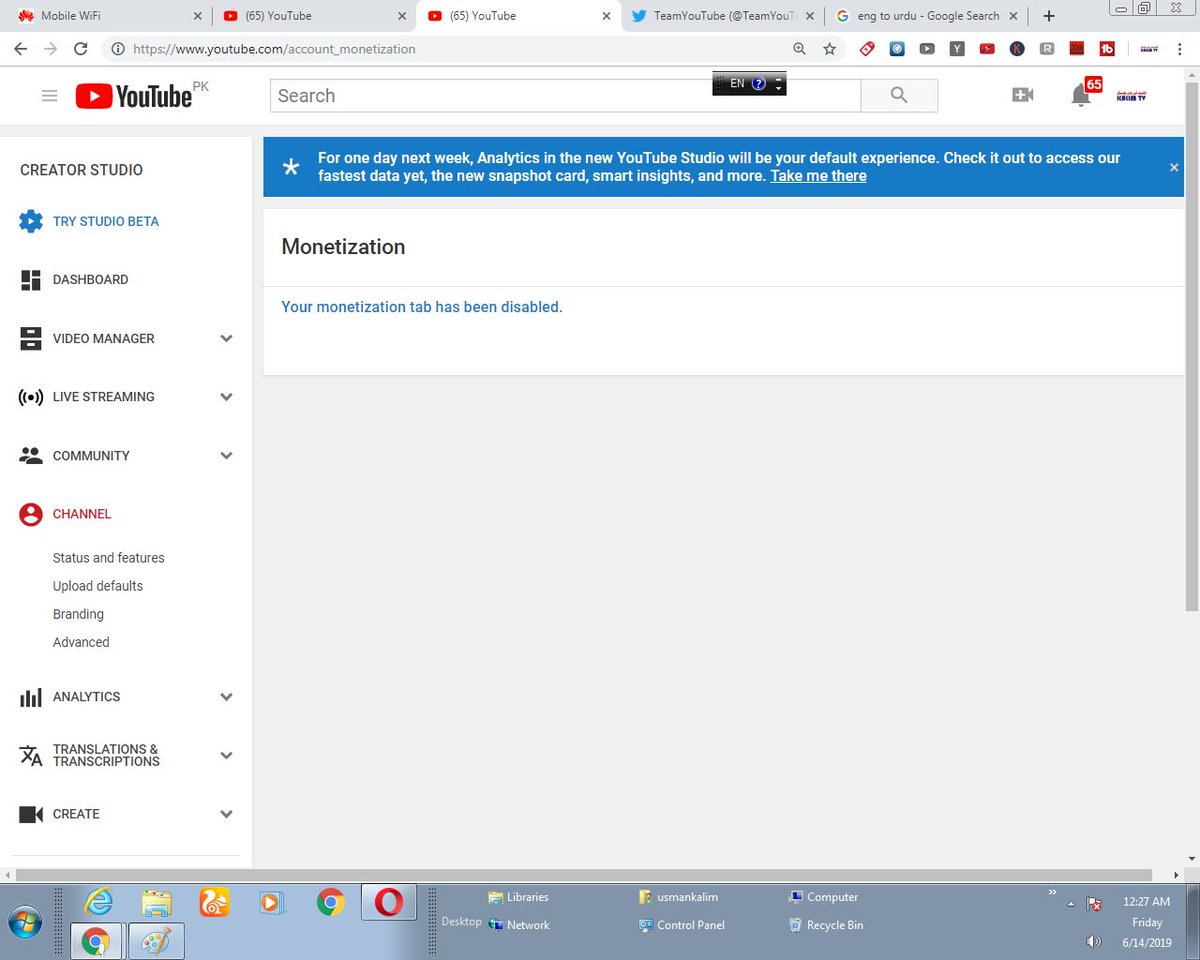Click the red tag extension icon
1200x960 pixels.
[867, 48]
